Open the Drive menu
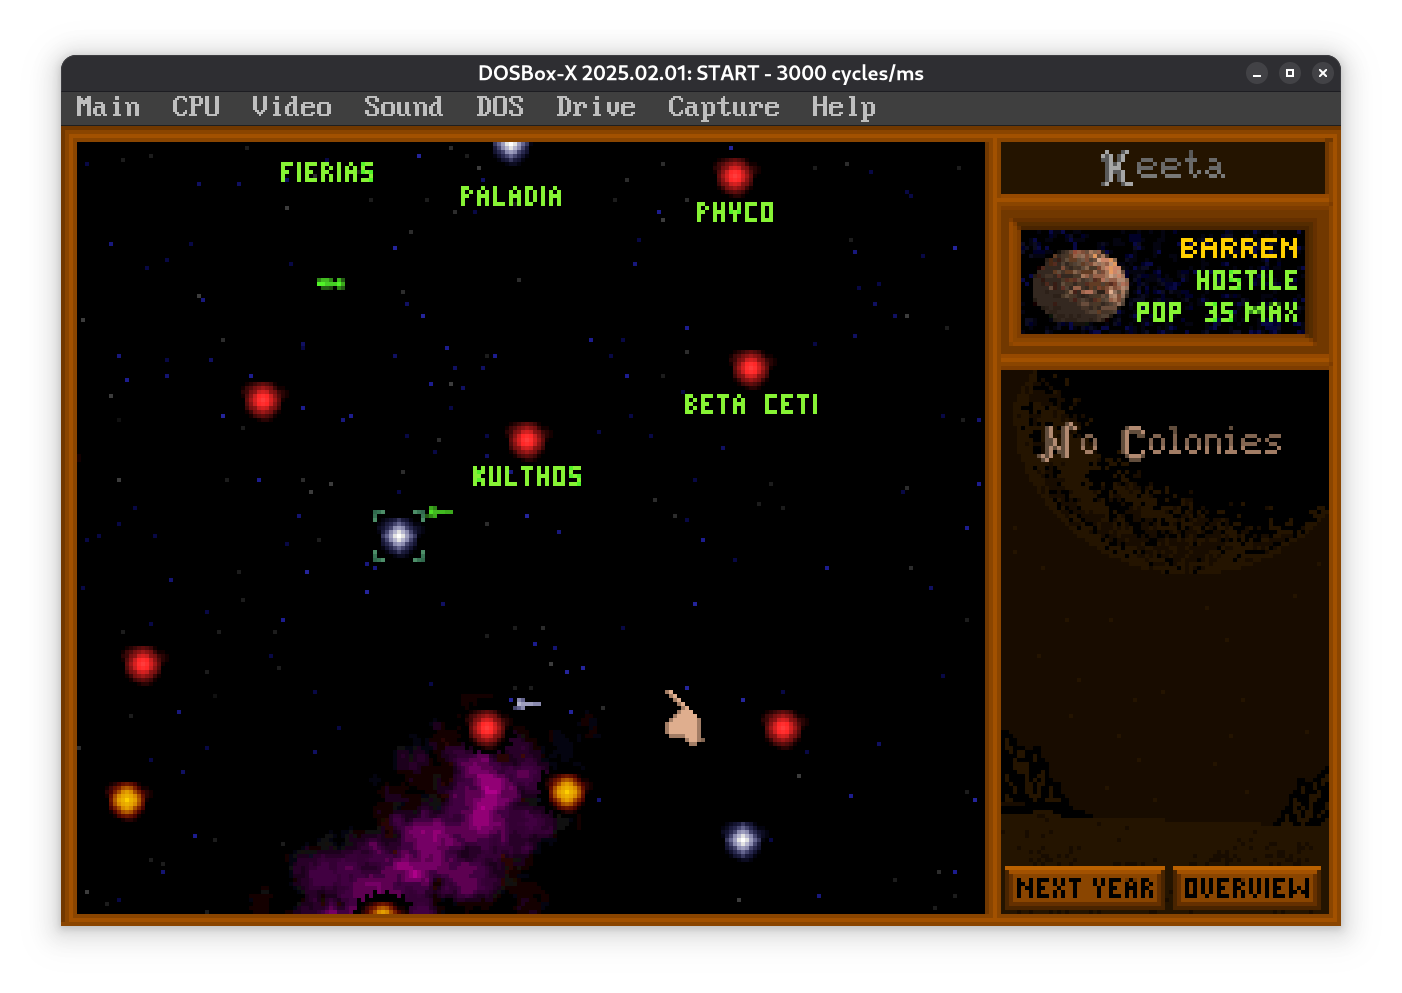The image size is (1402, 993). (x=595, y=107)
